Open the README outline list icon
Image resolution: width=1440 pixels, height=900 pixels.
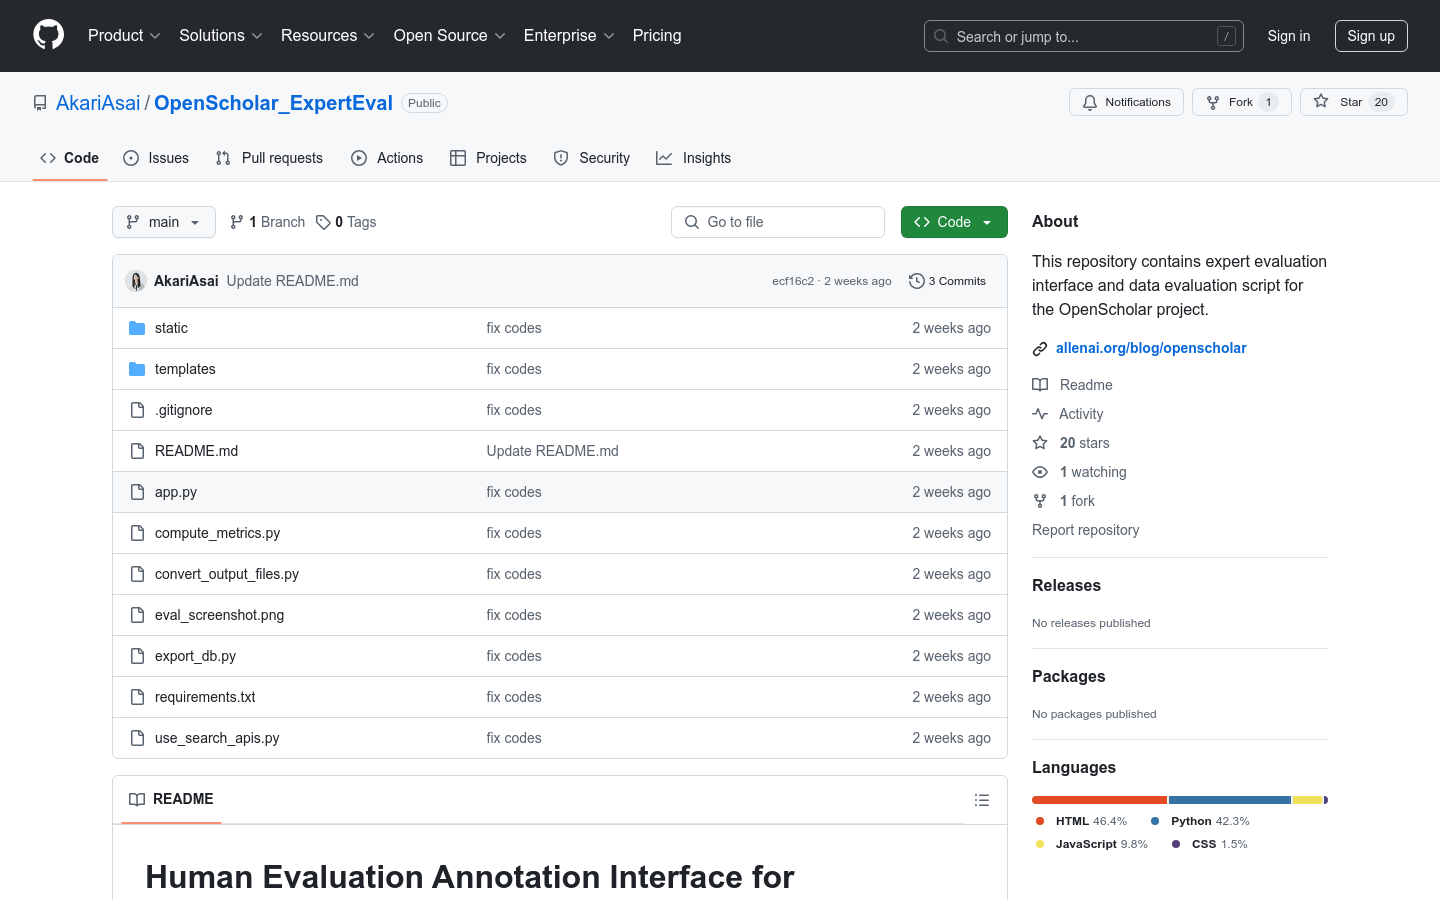coord(982,799)
